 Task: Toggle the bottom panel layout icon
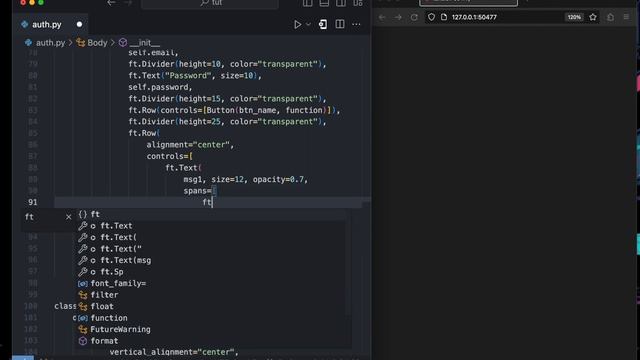(324, 3)
